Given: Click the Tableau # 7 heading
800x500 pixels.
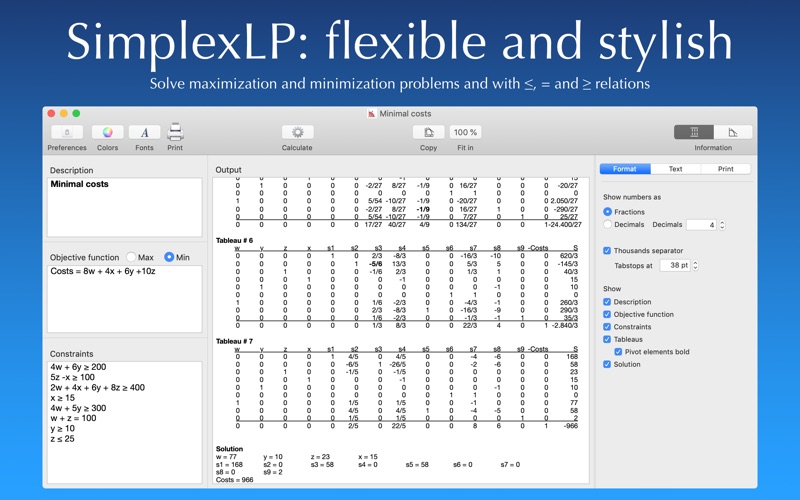Looking at the screenshot, I should [234, 341].
